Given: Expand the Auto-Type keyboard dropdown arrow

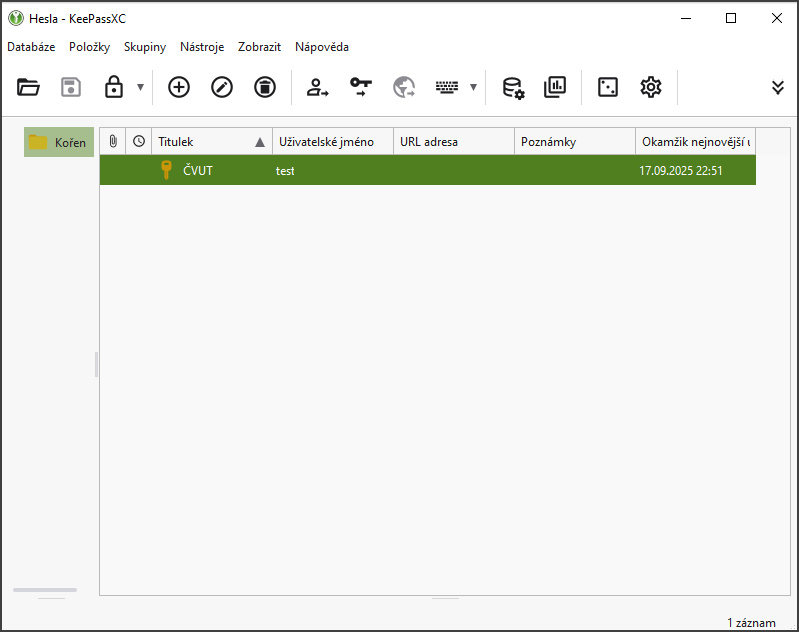Looking at the screenshot, I should point(473,87).
